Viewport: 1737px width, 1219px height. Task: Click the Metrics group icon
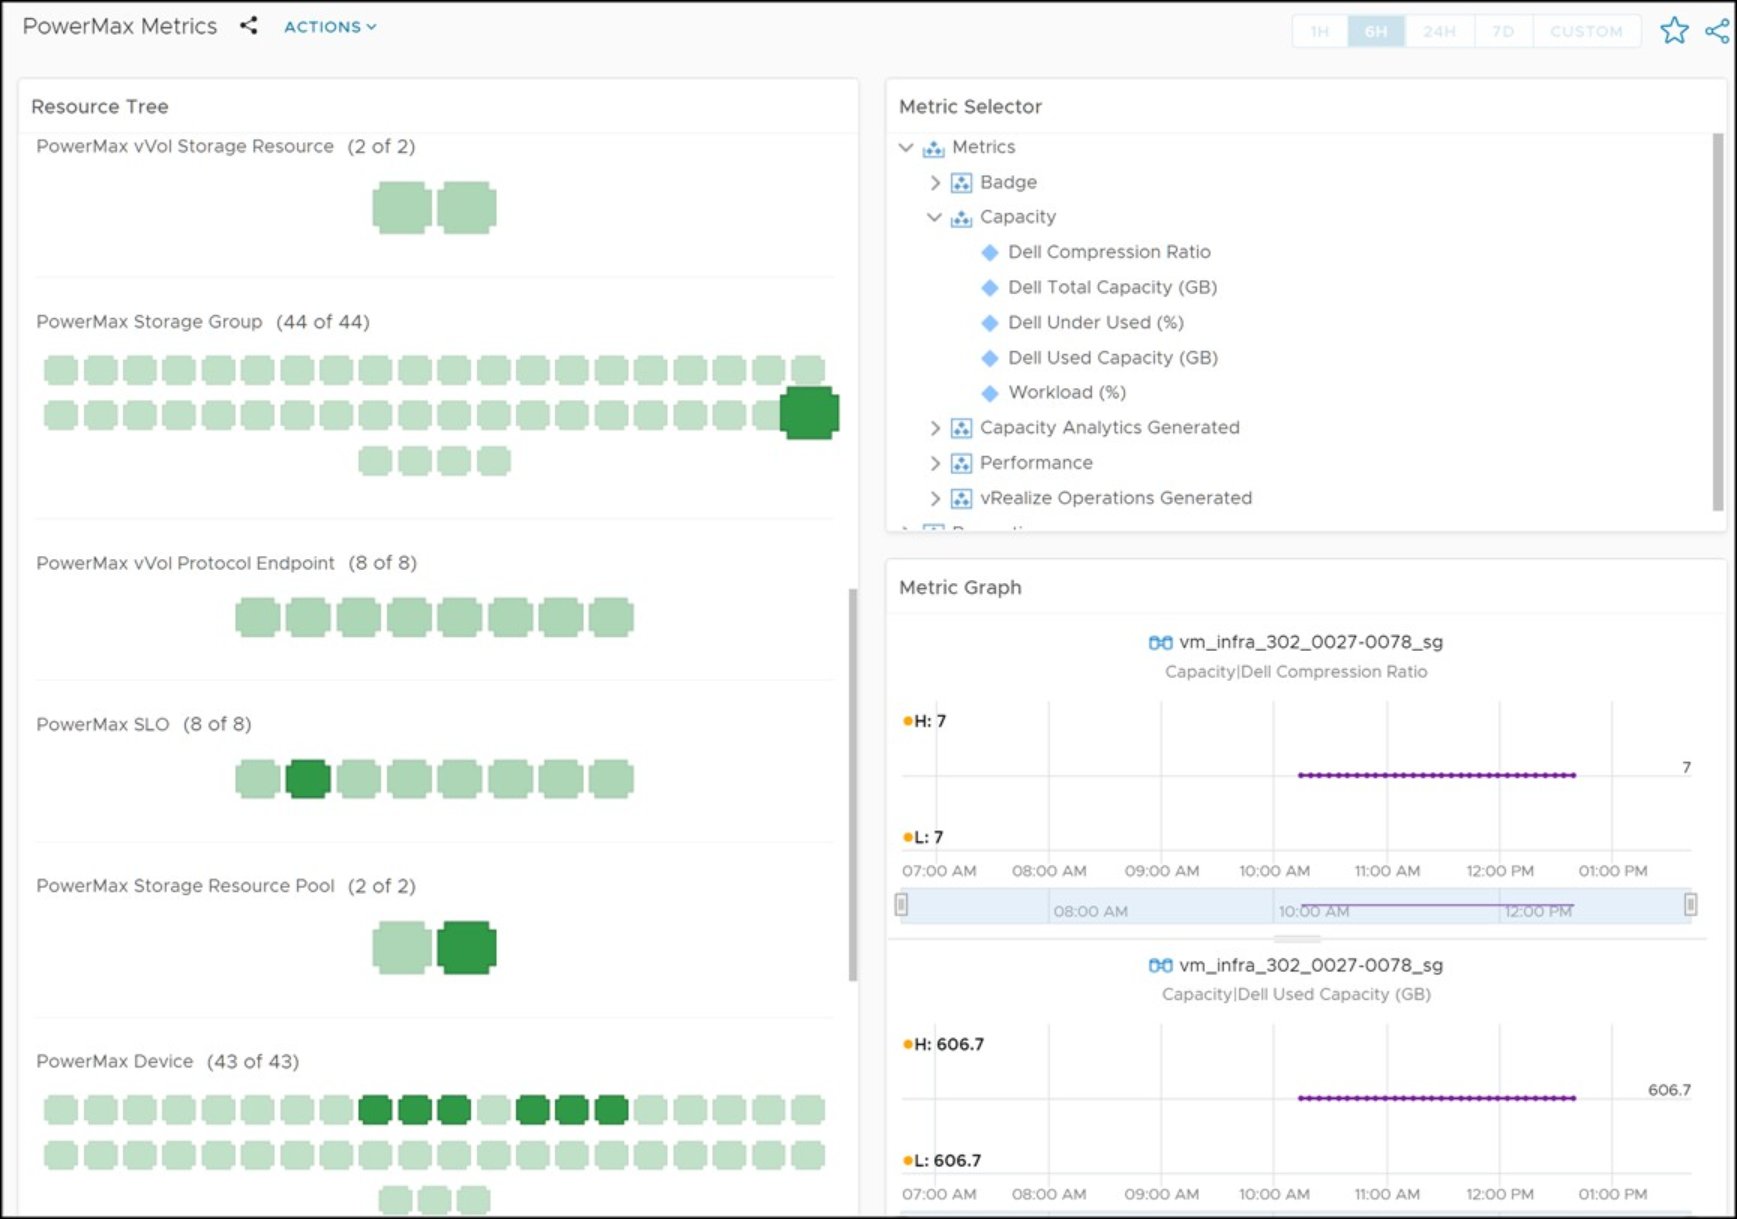tap(933, 148)
